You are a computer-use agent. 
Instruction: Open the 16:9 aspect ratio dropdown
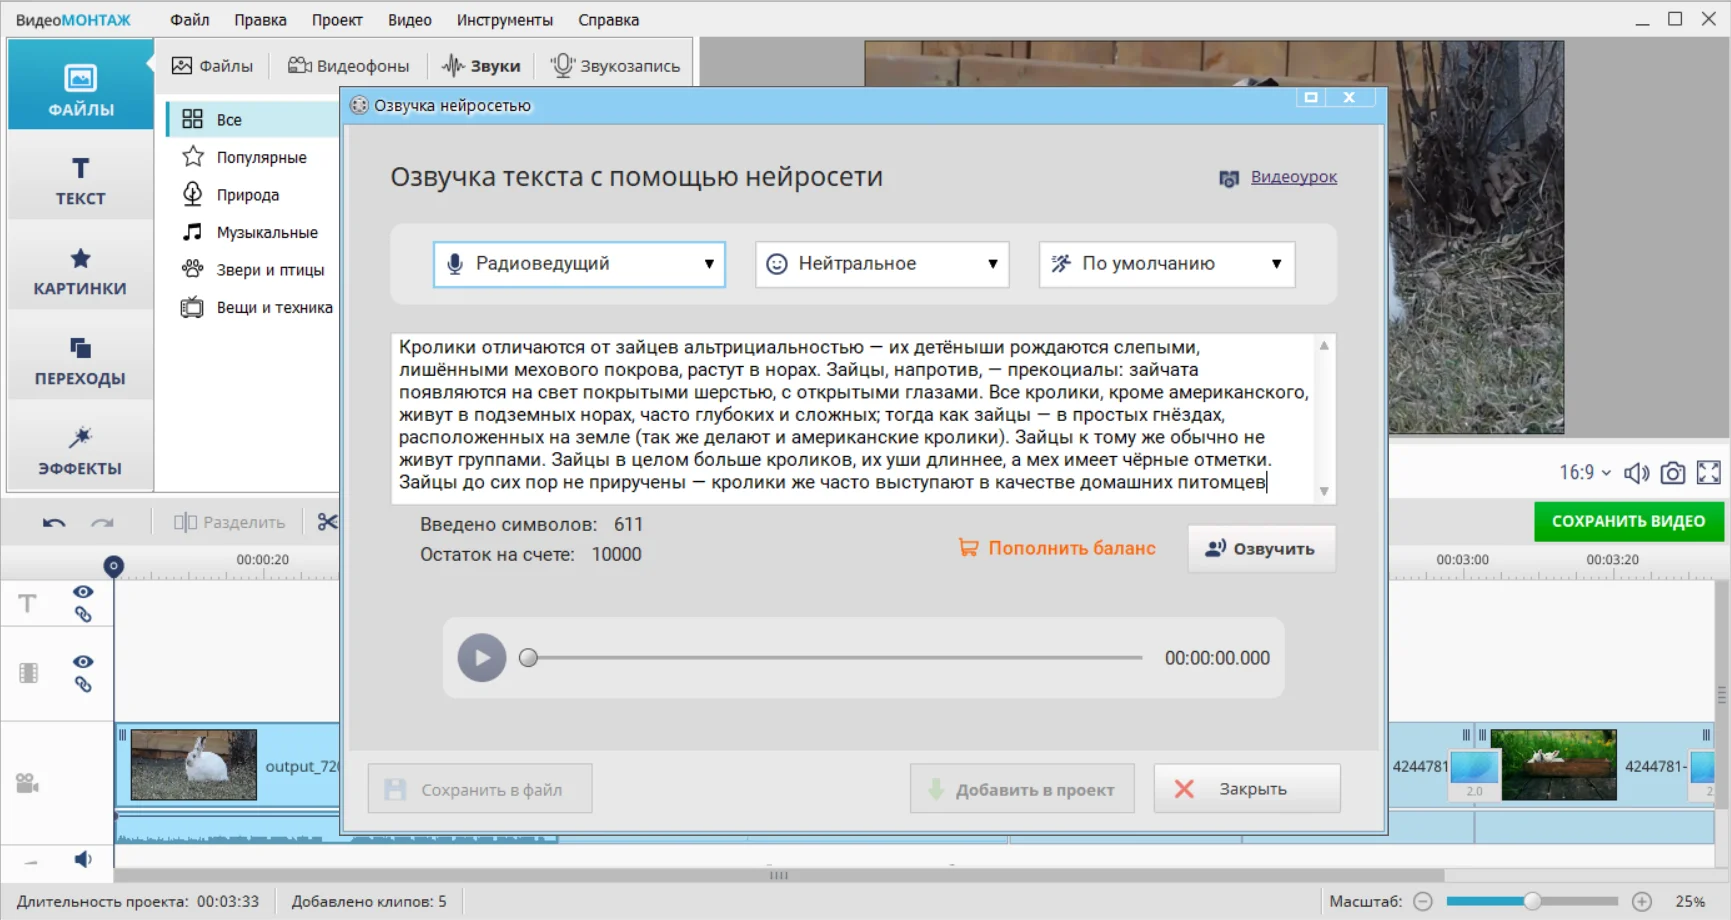[1585, 472]
